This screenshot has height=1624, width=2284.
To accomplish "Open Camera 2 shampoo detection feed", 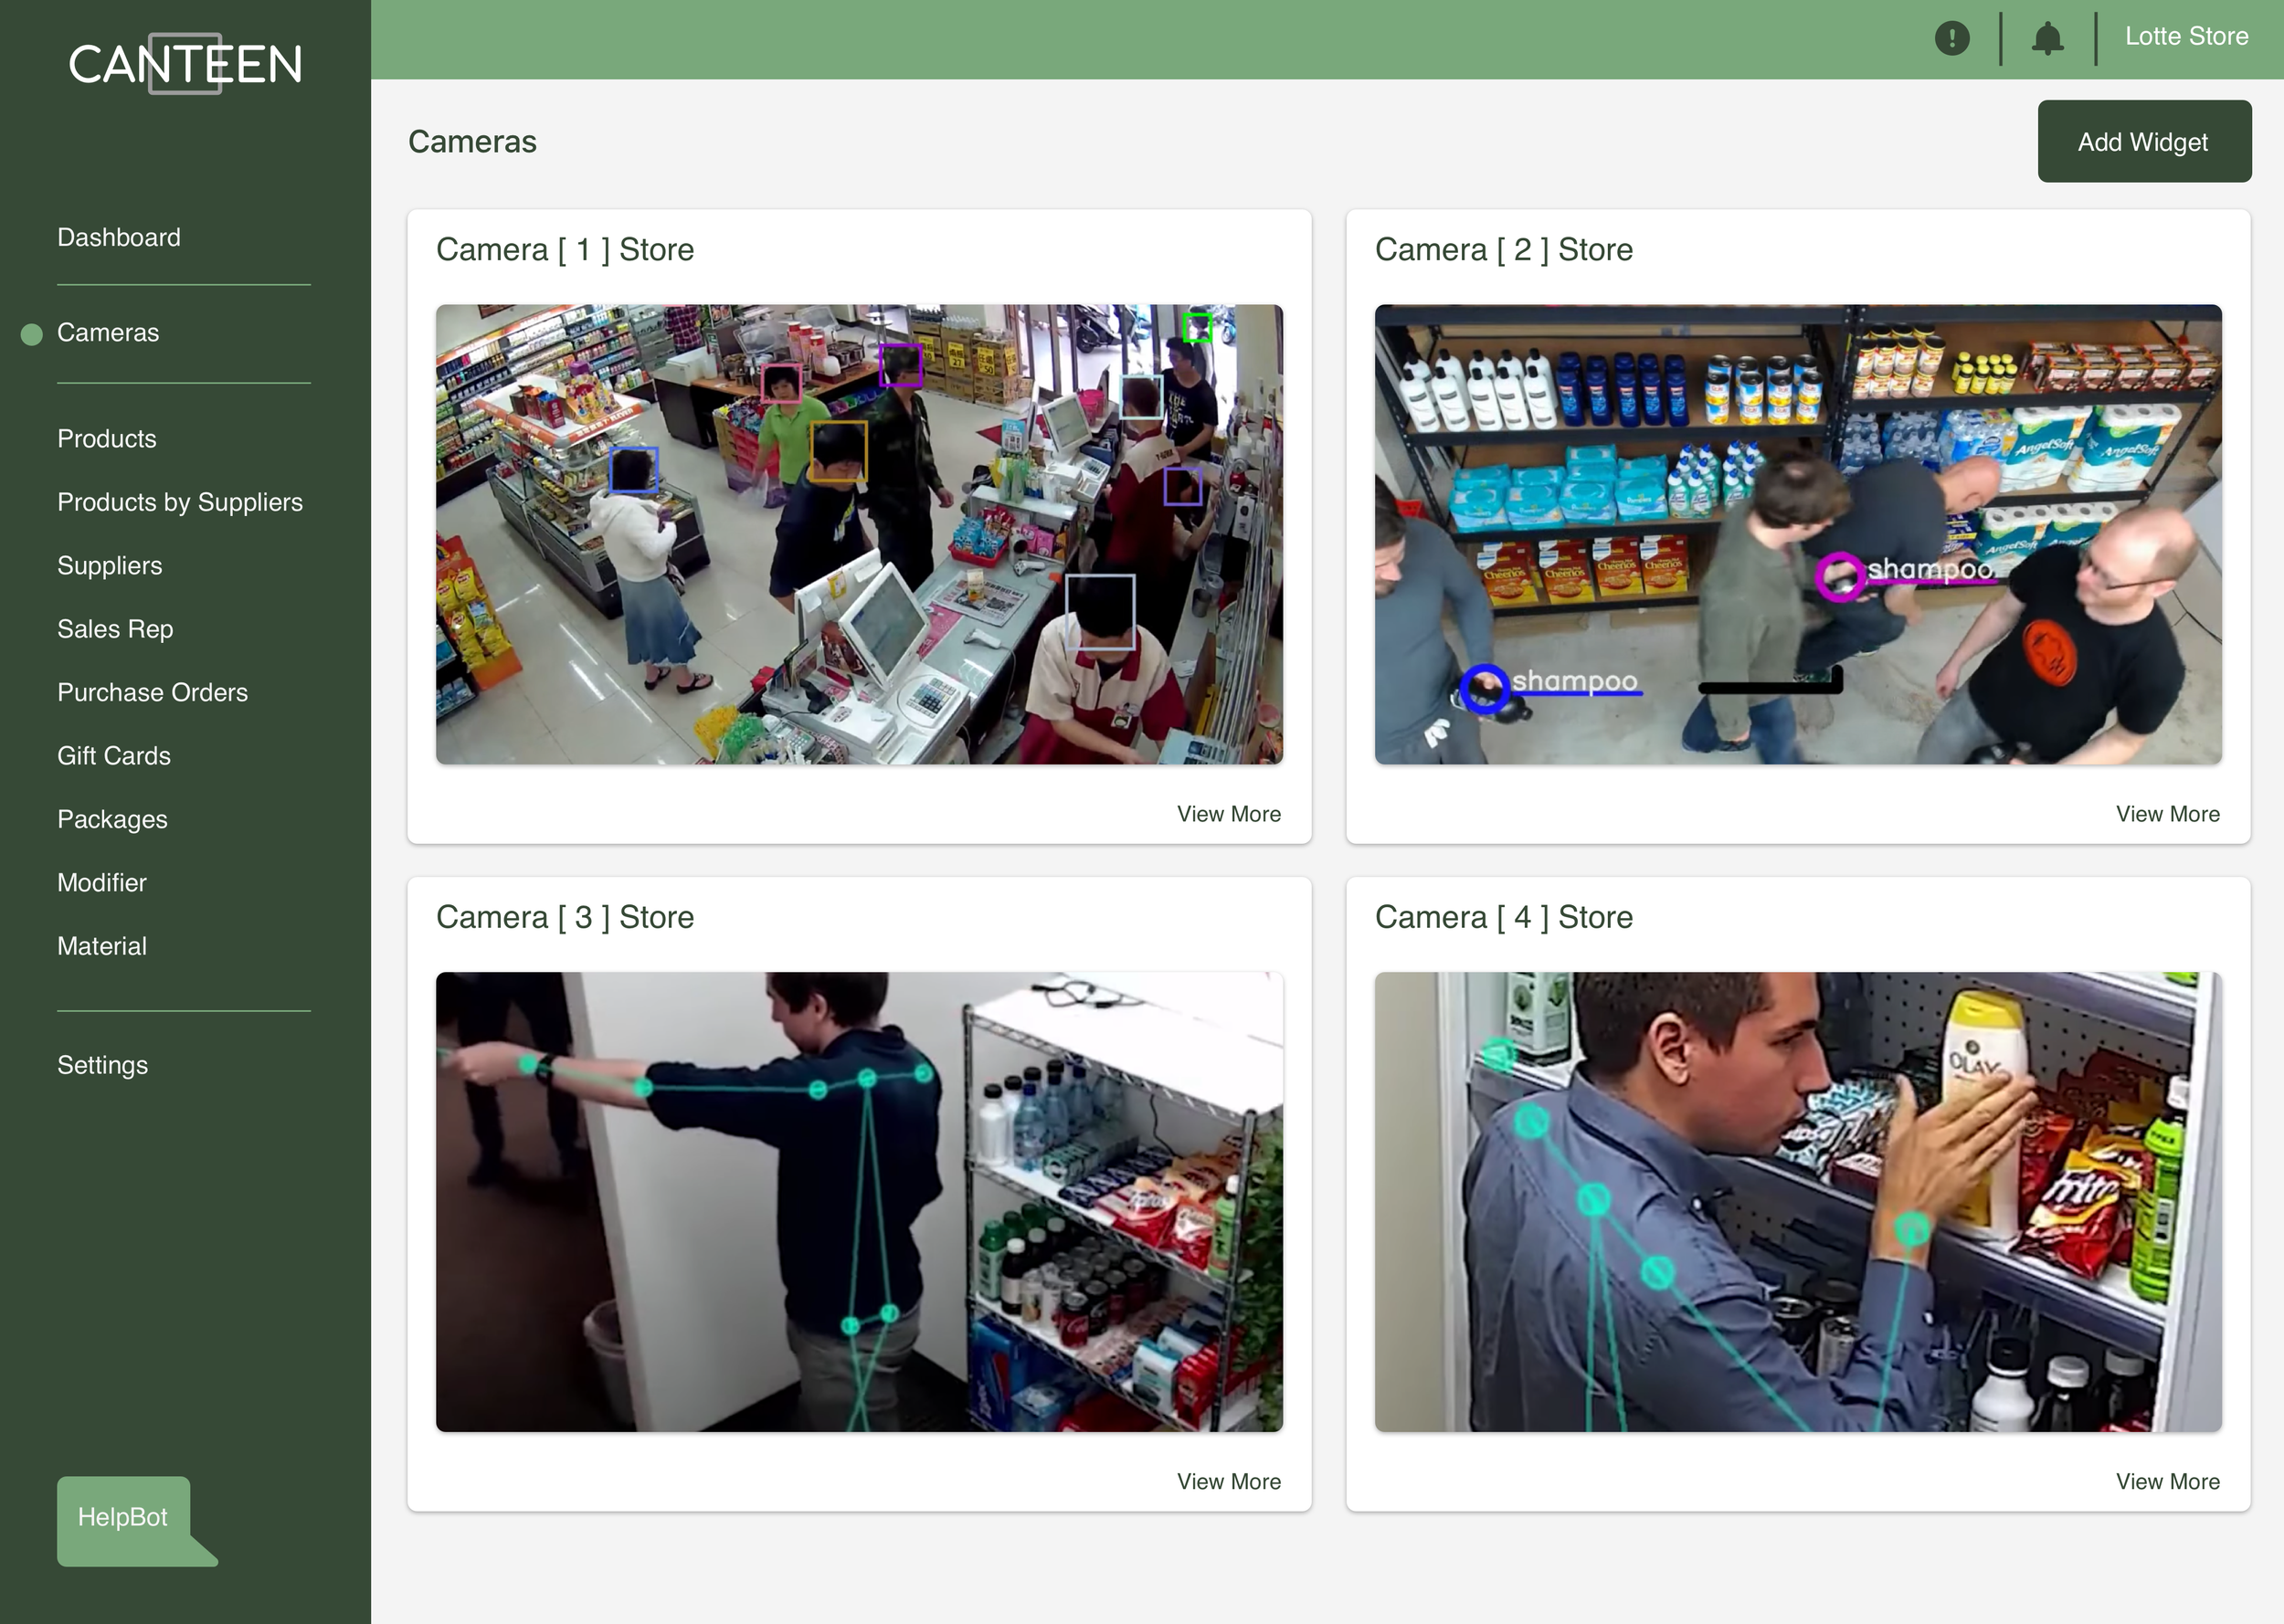I will point(1797,534).
